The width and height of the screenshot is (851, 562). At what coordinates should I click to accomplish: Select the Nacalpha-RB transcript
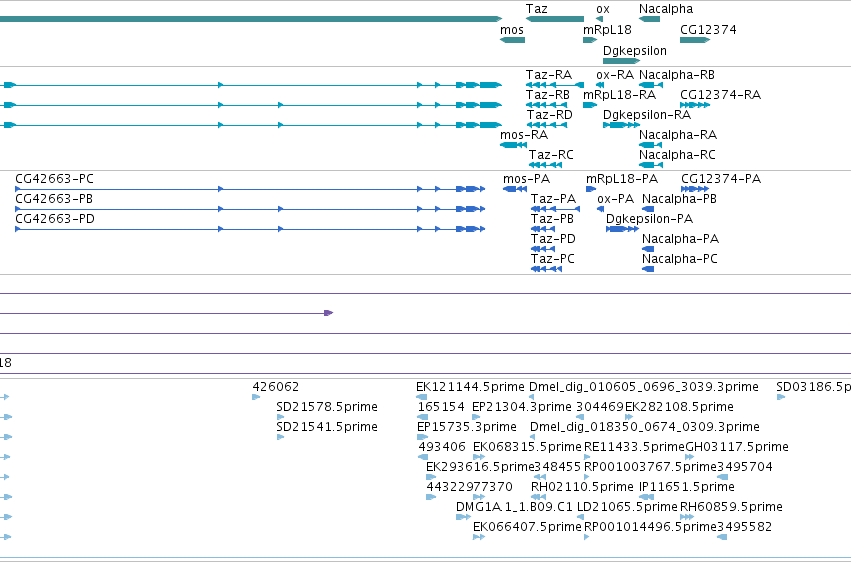[x=651, y=85]
